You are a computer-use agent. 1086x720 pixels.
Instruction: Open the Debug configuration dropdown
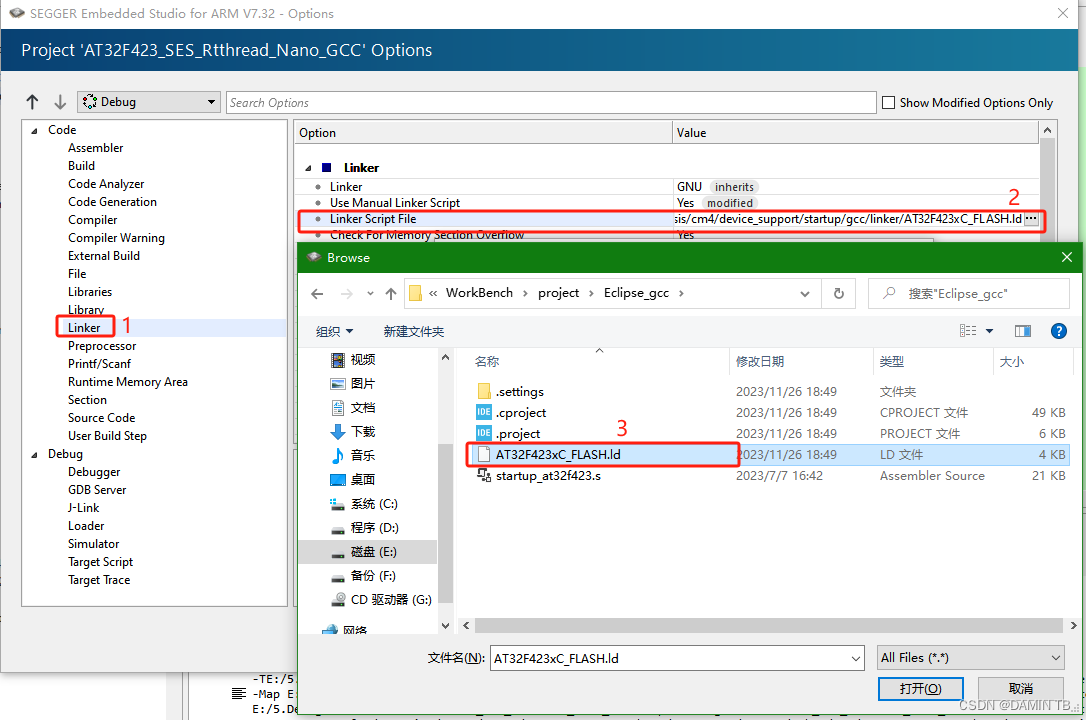[149, 102]
